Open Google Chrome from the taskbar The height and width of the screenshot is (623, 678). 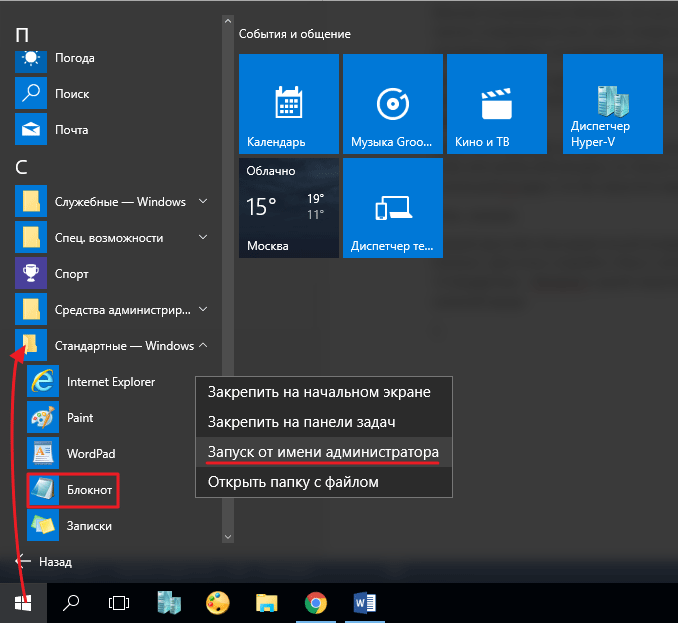316,603
